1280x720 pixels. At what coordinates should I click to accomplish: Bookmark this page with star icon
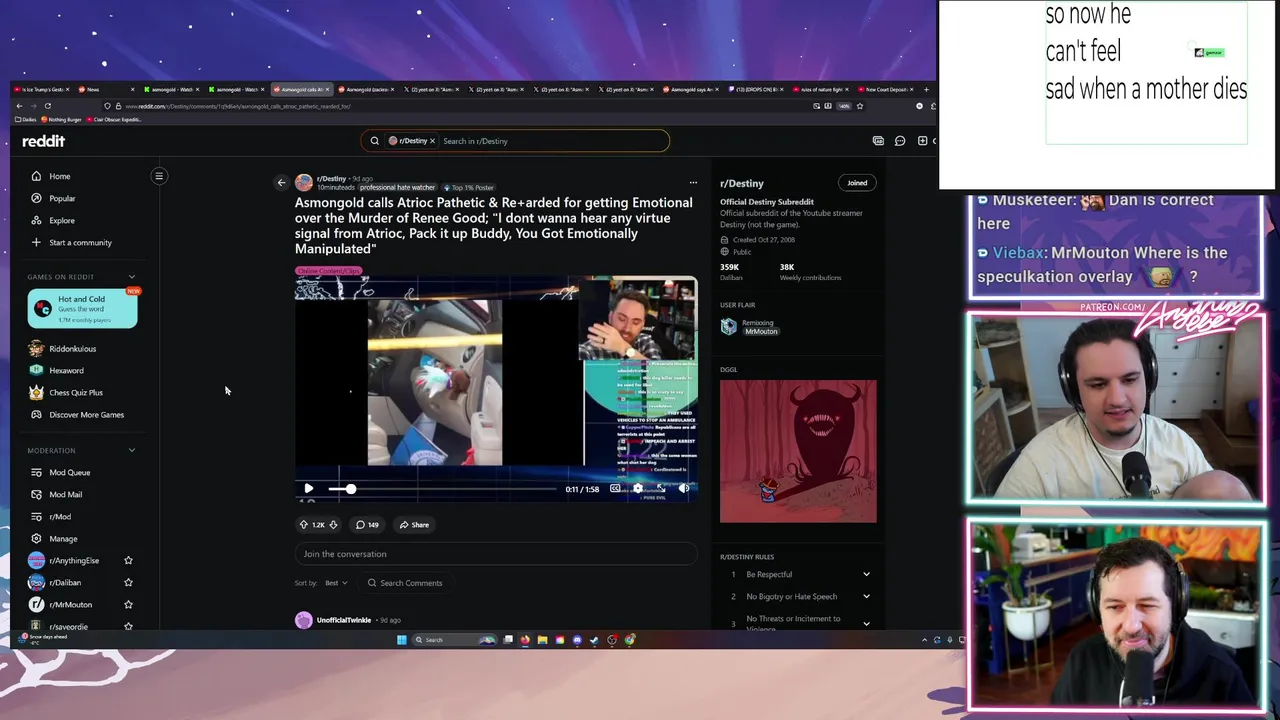click(860, 106)
